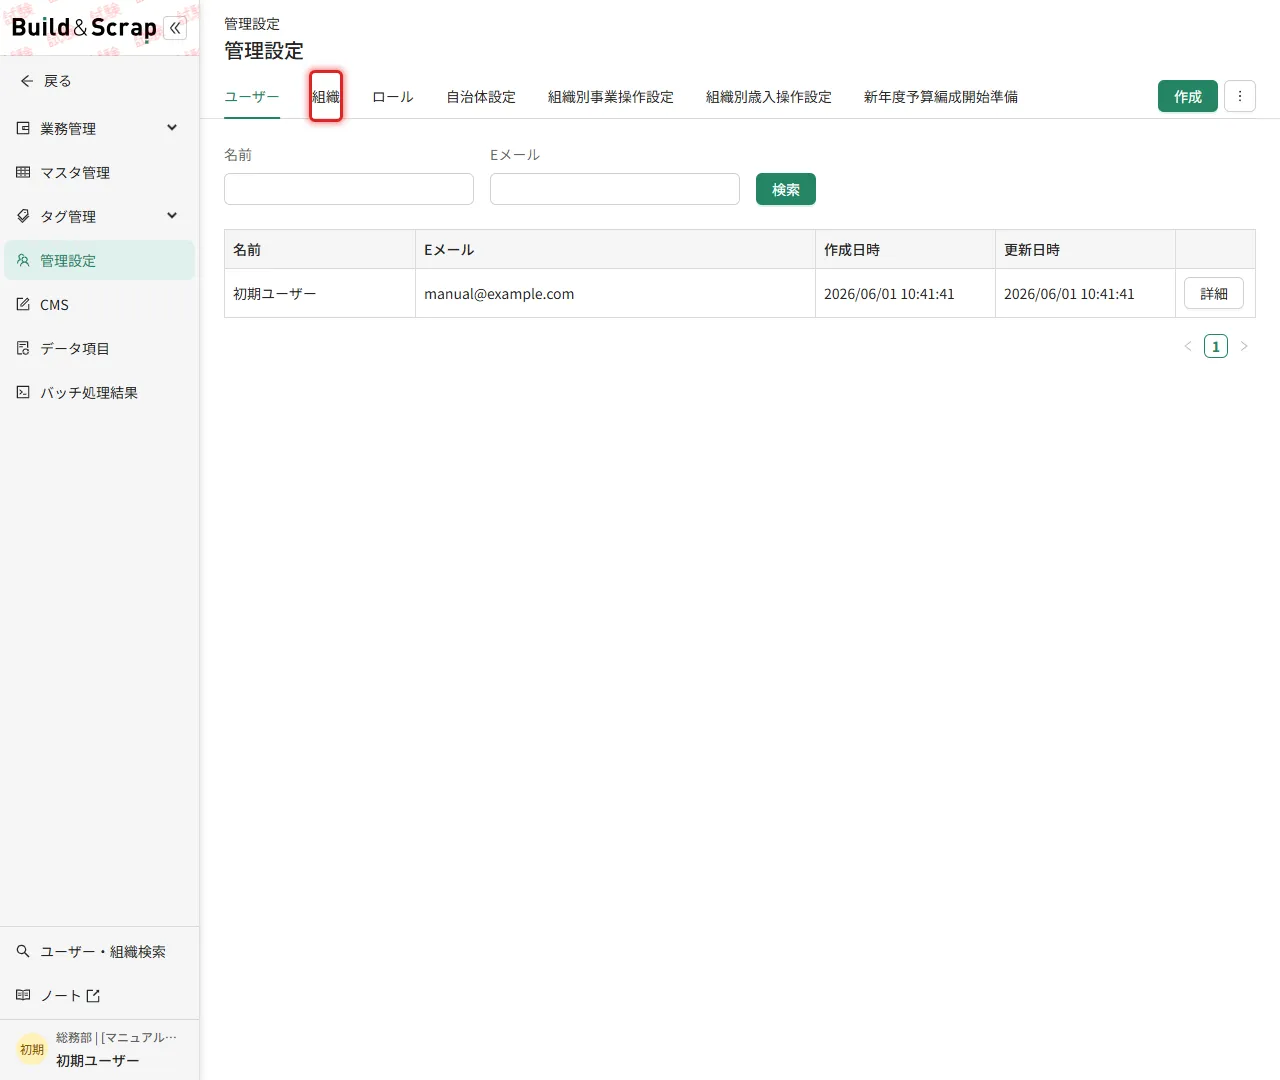
Task: Click the 更新日時 column header
Action: [x=1085, y=249]
